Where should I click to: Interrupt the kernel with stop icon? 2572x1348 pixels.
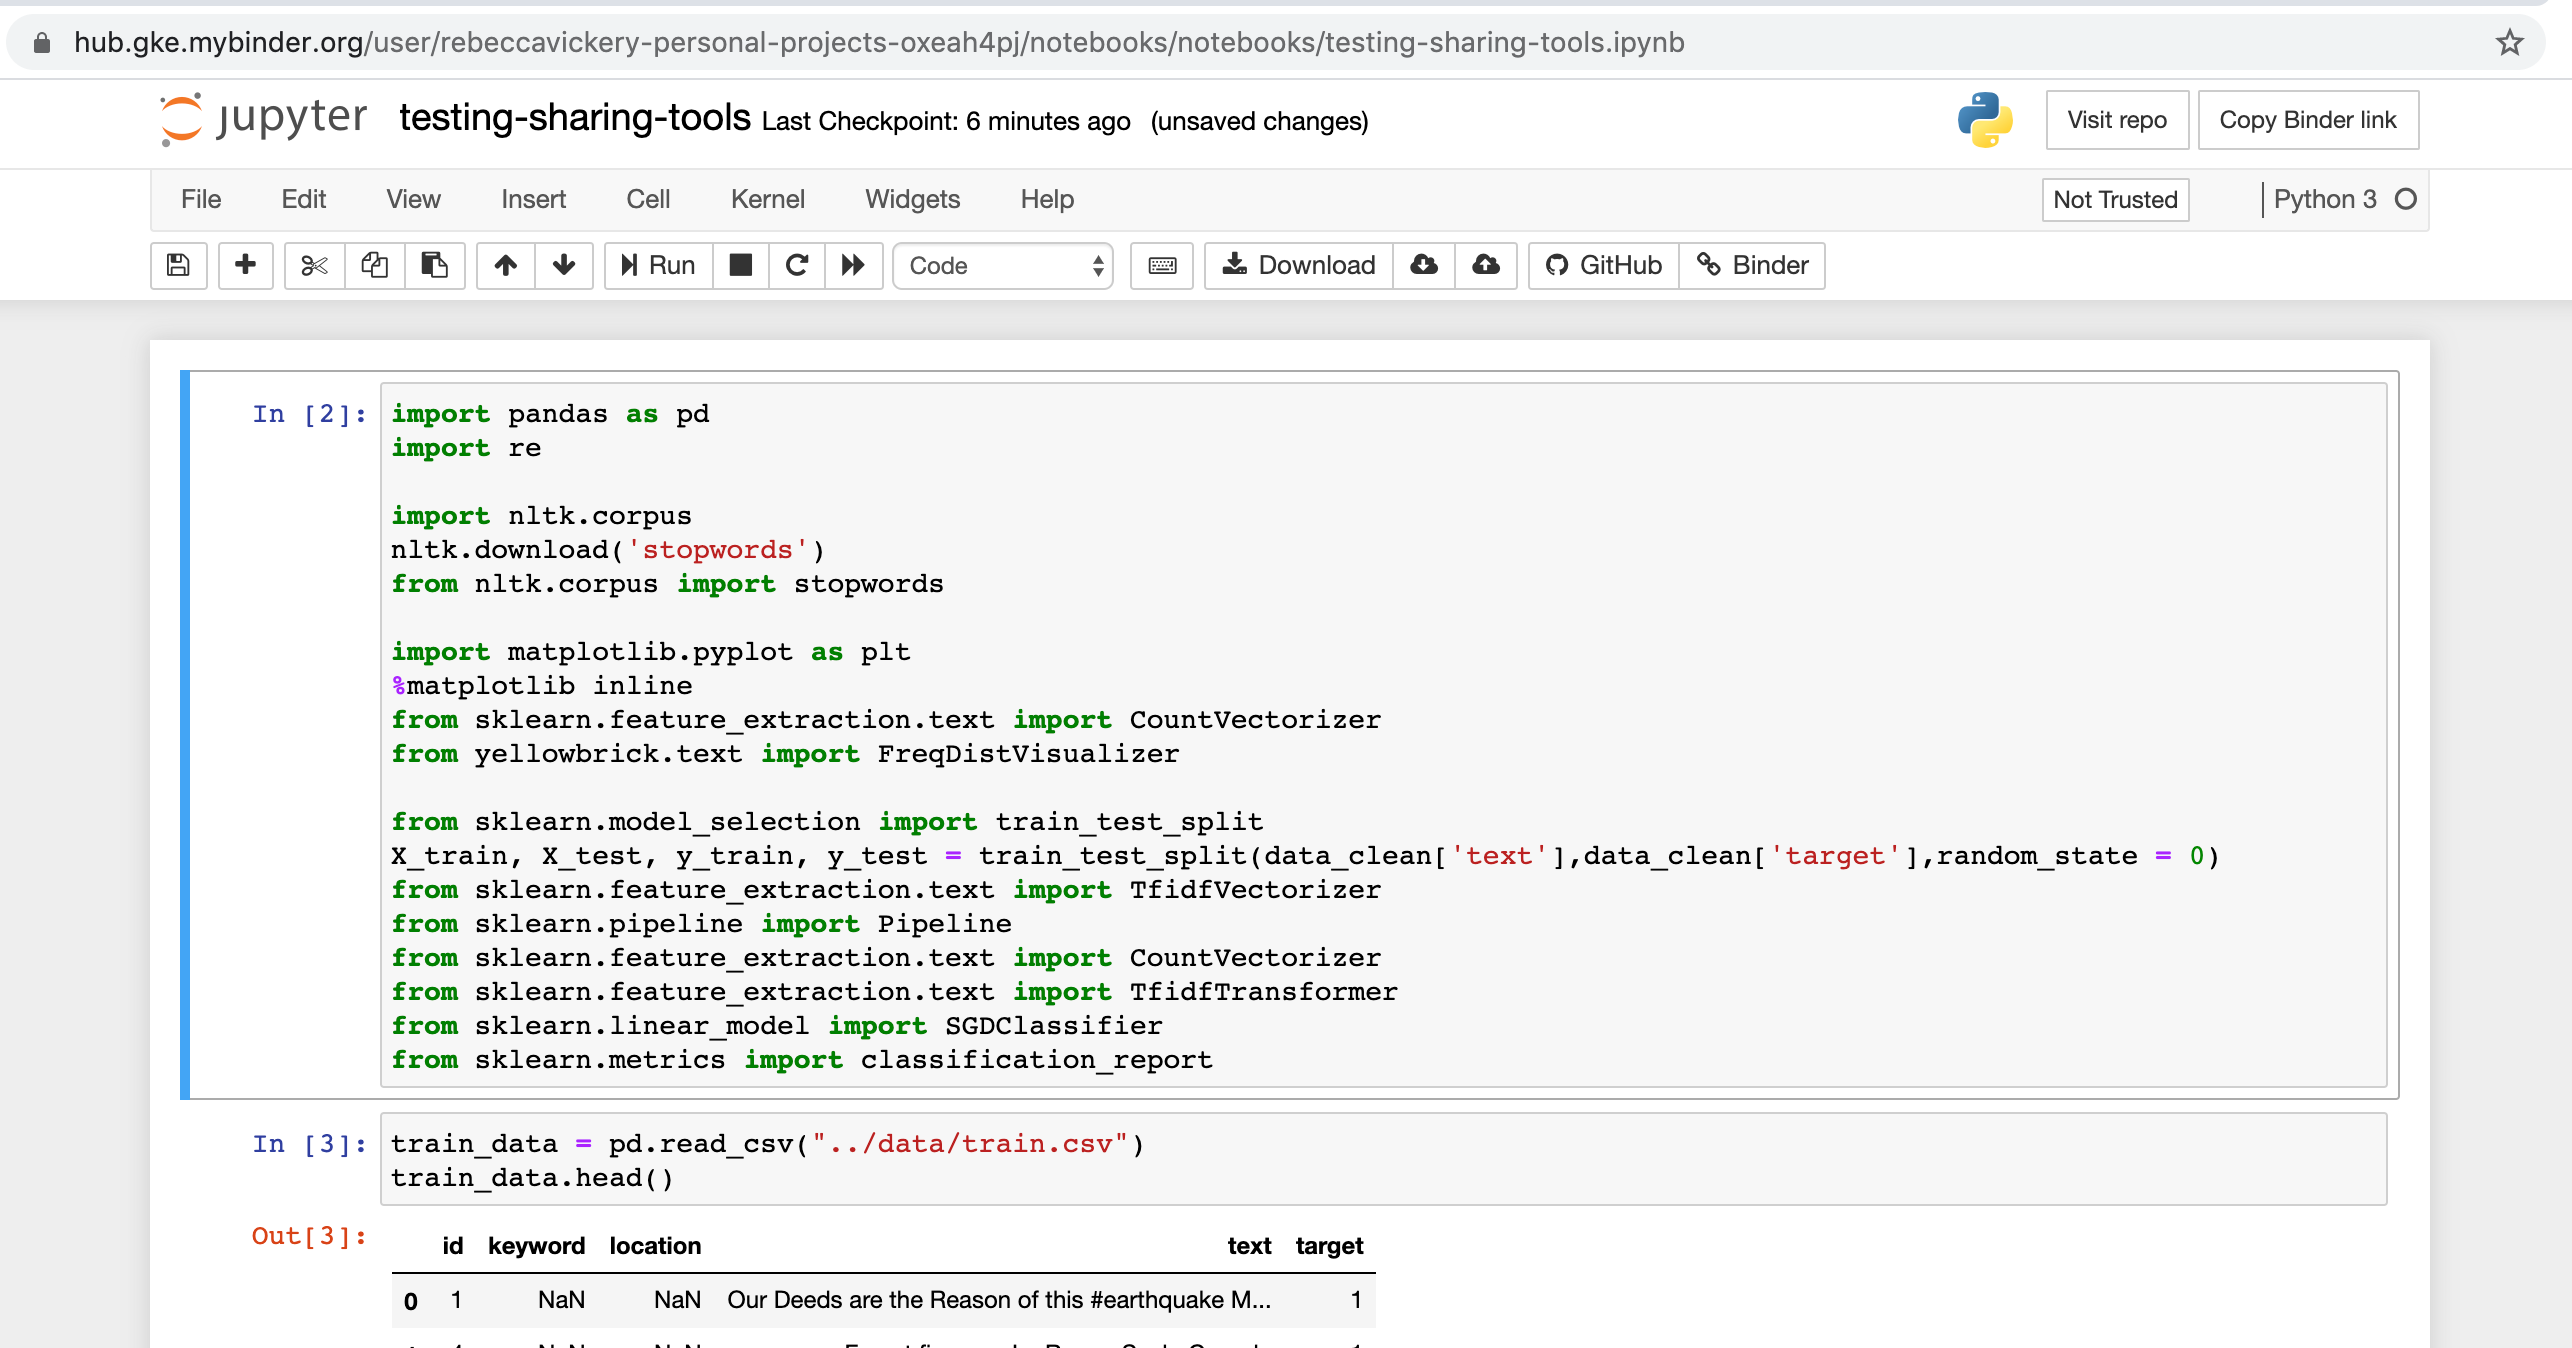point(740,266)
